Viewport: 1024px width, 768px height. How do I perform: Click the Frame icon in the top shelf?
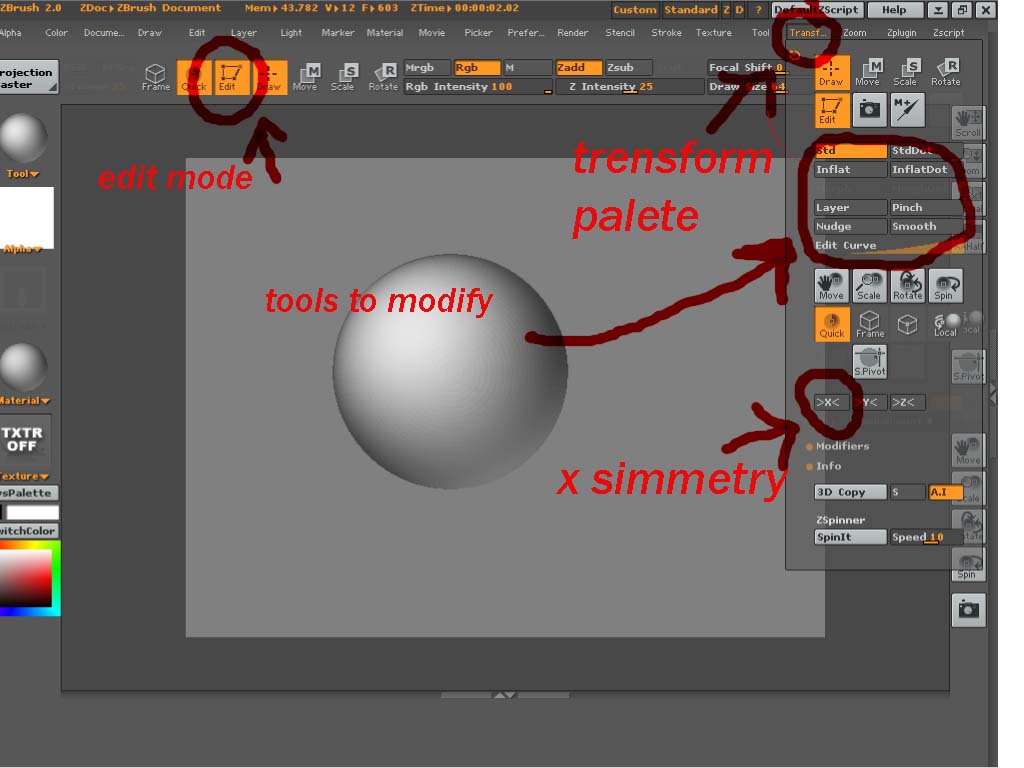(x=155, y=76)
